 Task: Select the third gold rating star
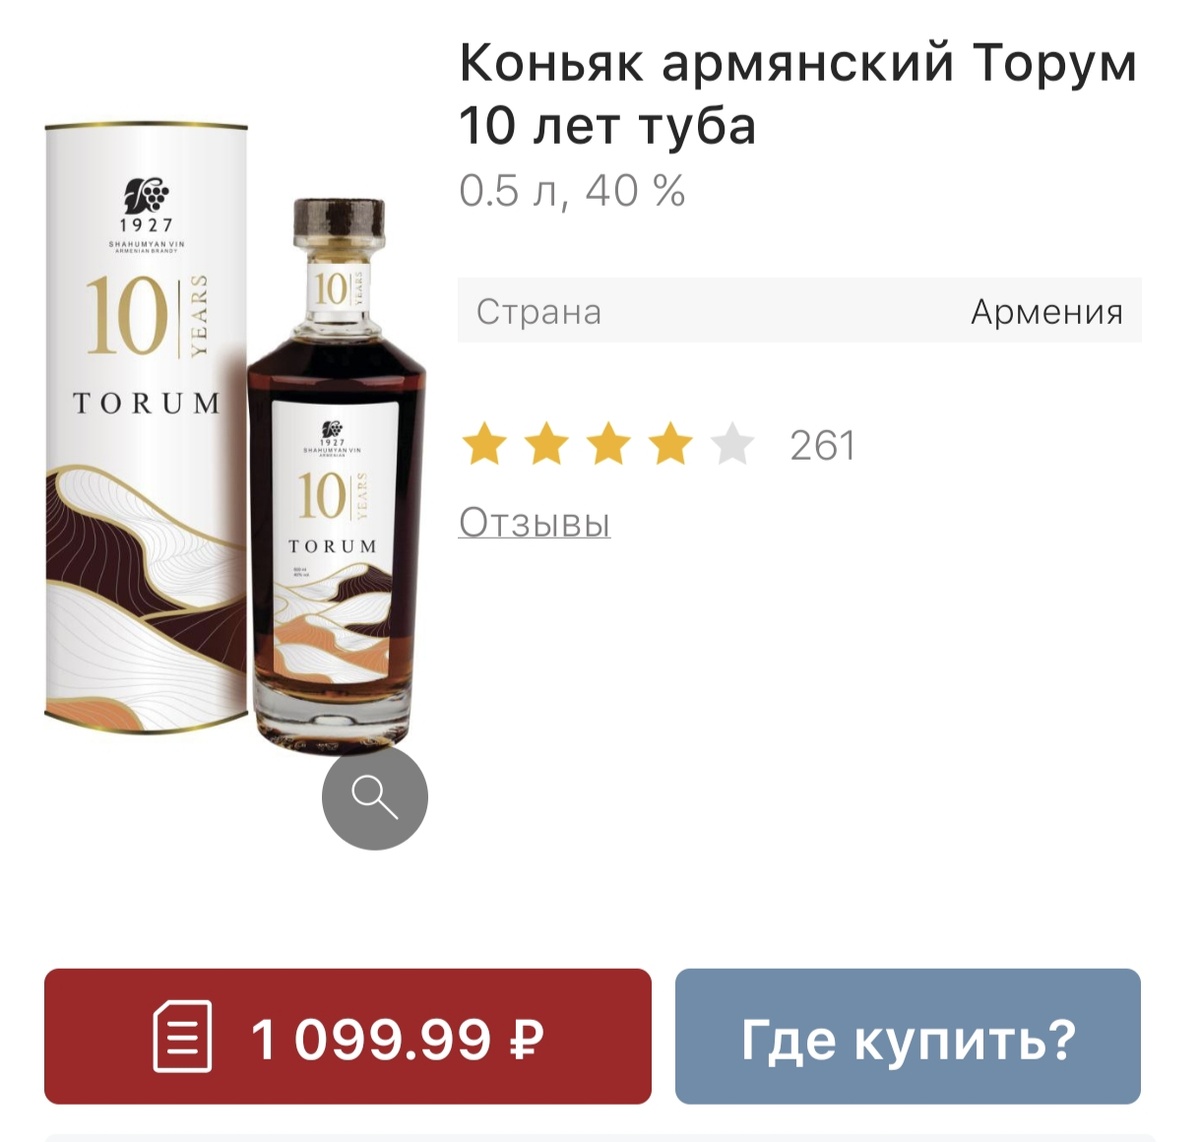point(609,445)
